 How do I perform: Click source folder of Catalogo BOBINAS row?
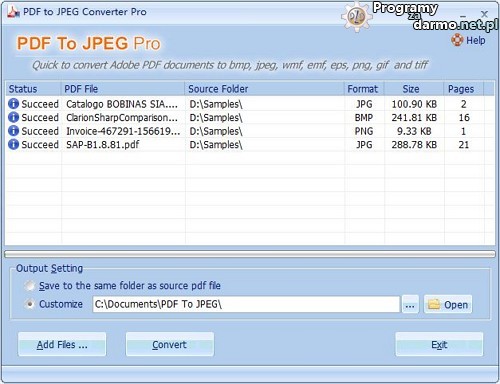pos(216,104)
